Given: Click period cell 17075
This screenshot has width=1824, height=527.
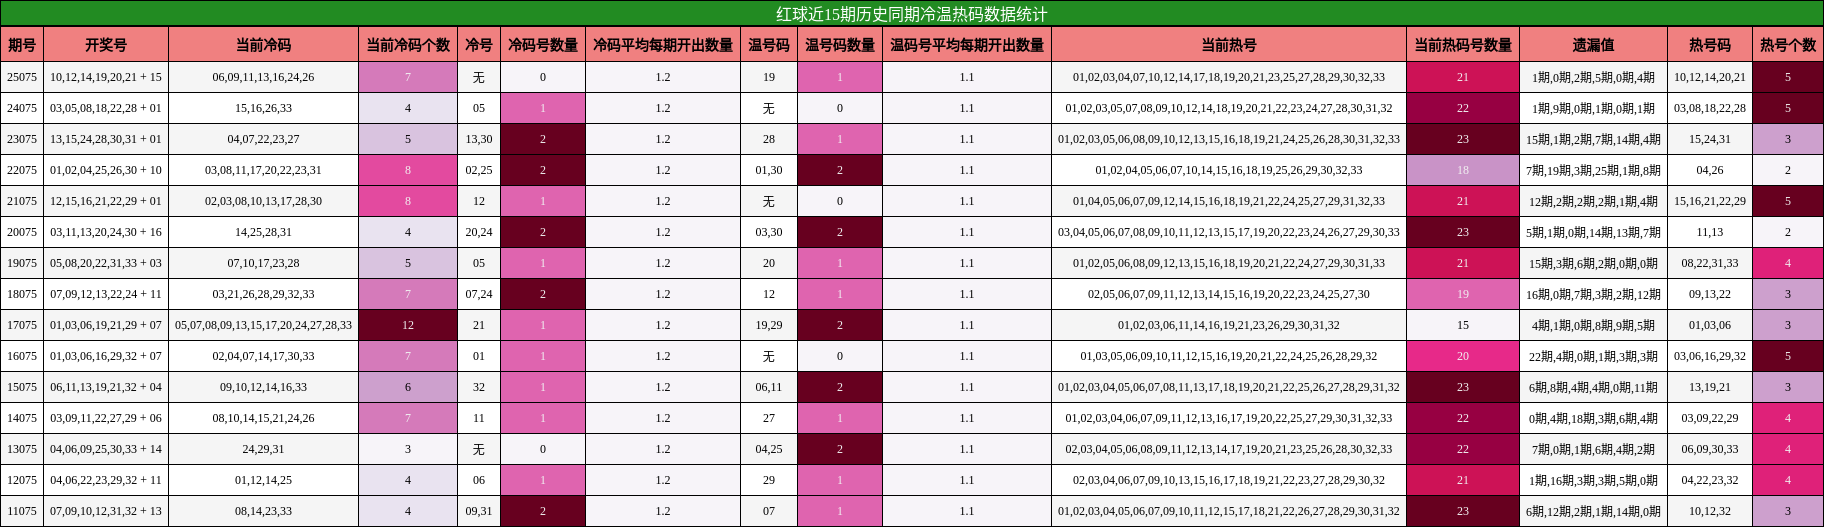Looking at the screenshot, I should click(22, 325).
